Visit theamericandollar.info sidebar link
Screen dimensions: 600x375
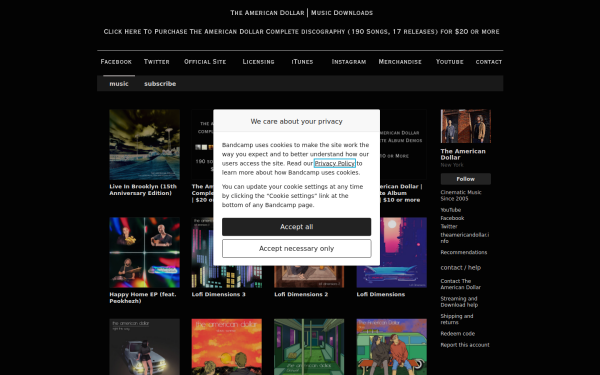point(465,238)
